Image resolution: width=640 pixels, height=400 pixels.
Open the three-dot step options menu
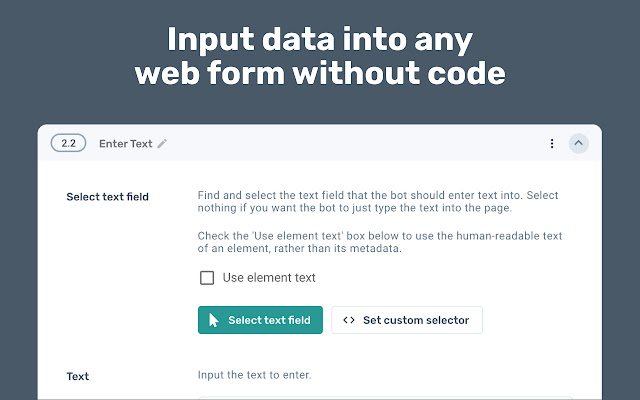552,144
